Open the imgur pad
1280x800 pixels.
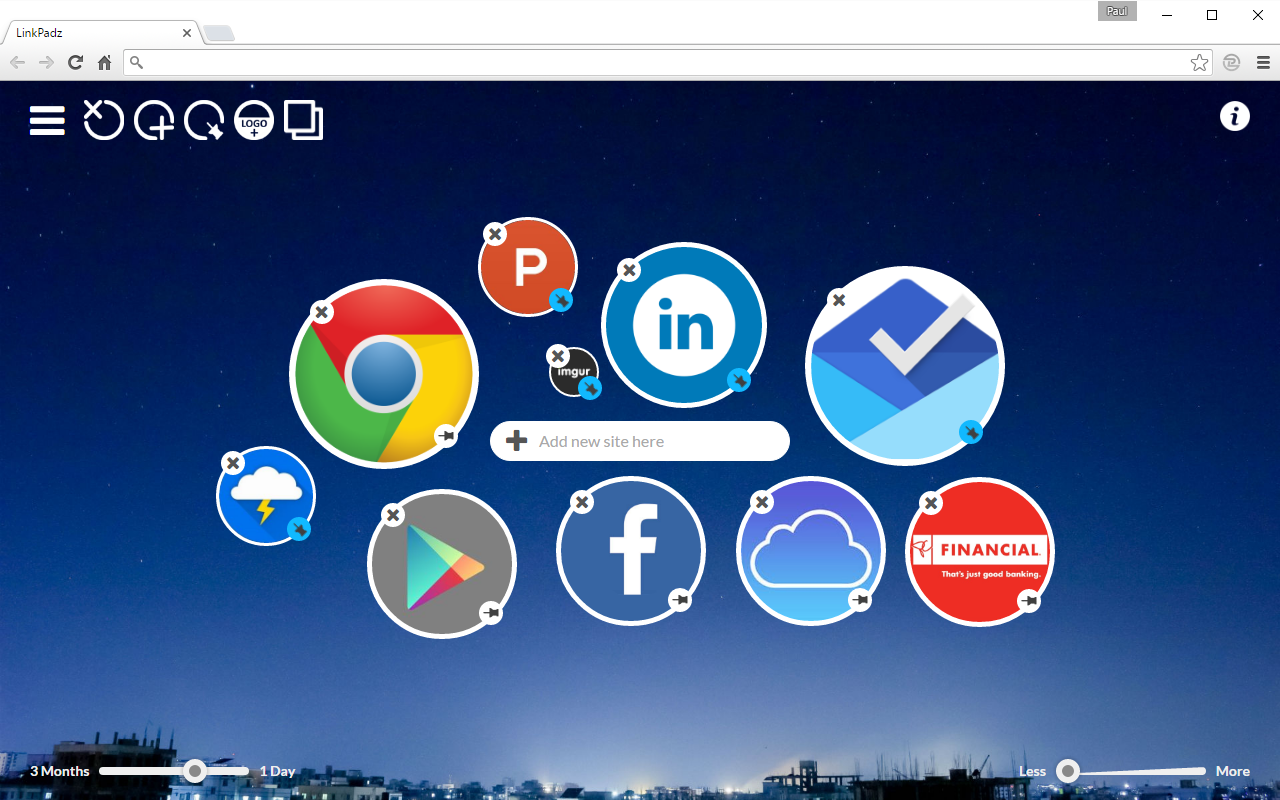[x=574, y=372]
